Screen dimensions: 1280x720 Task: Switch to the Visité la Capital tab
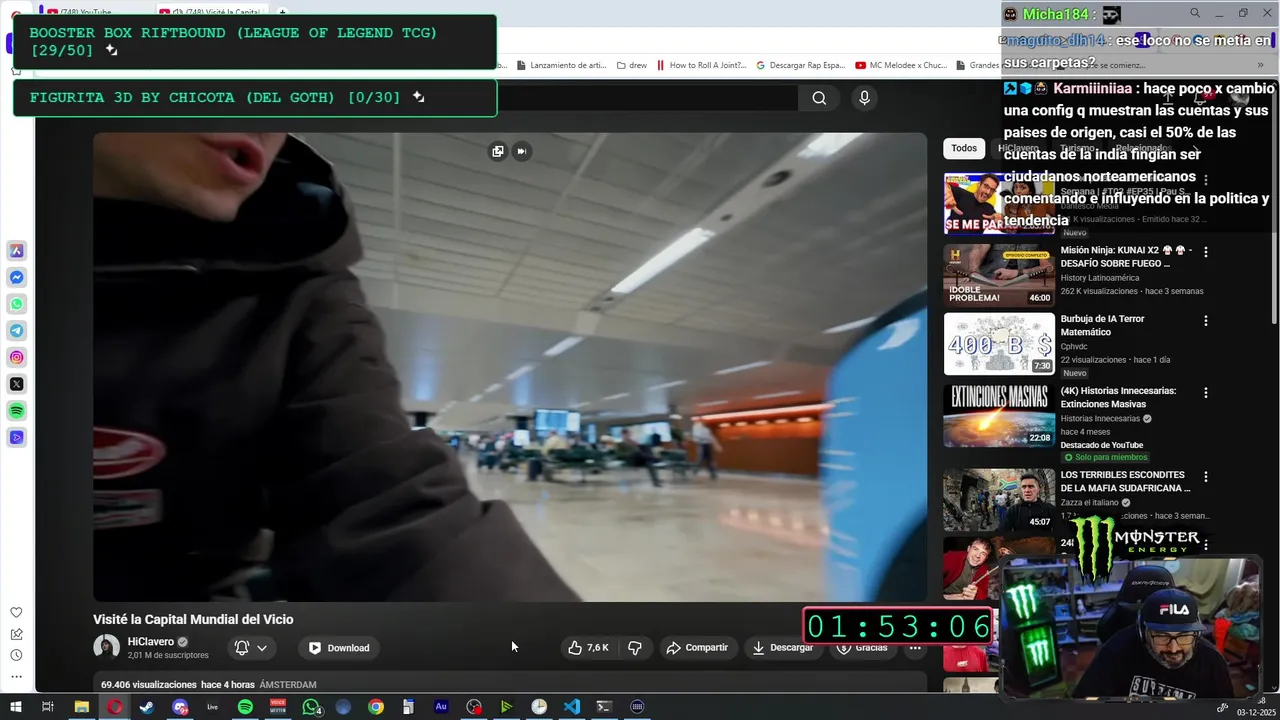[x=212, y=13]
